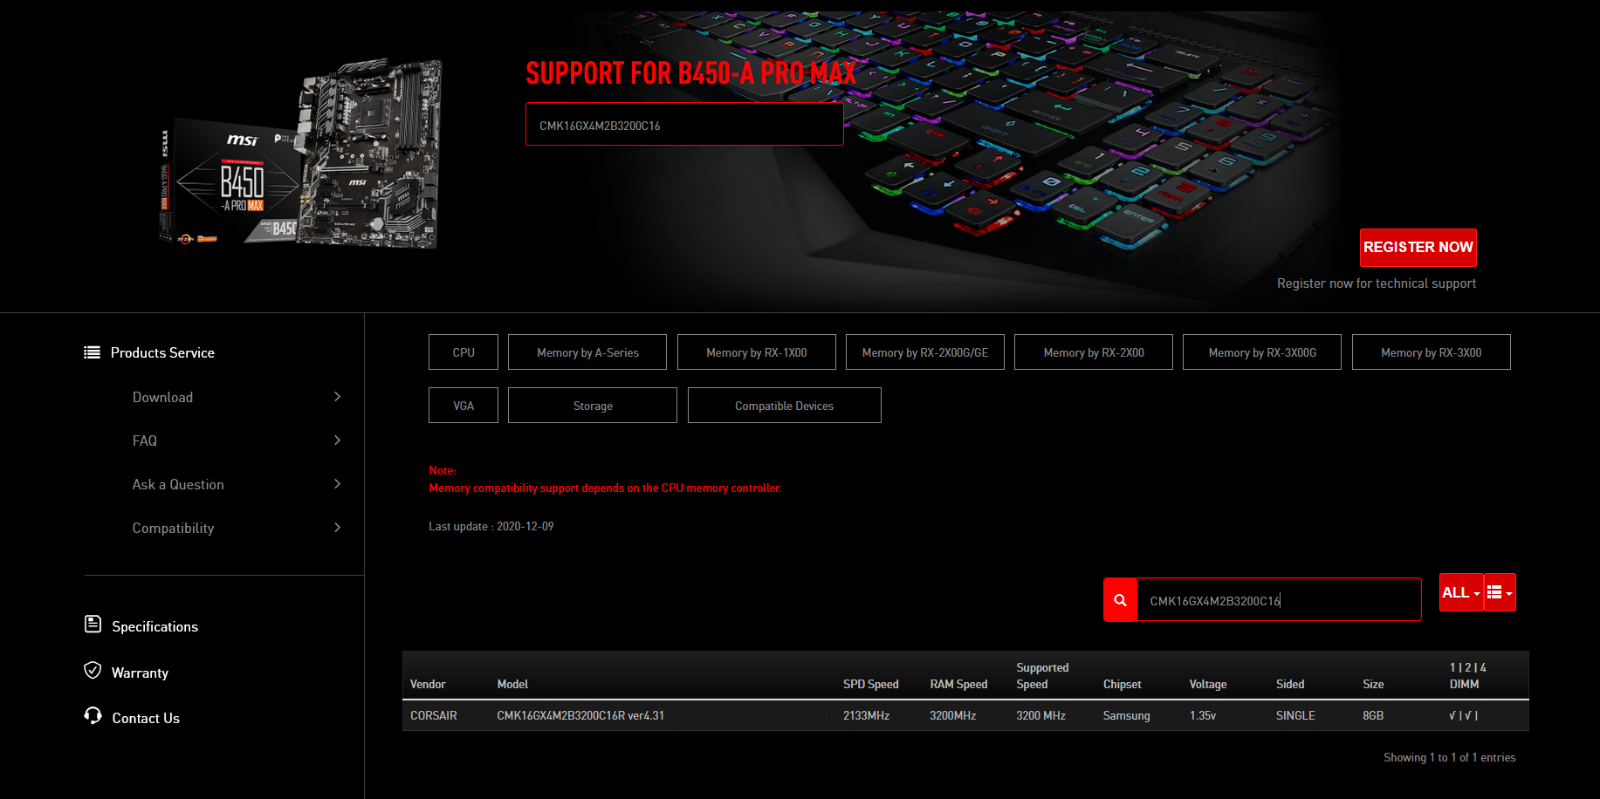Click the CORSAIR vendor cell
1600x799 pixels.
click(x=433, y=716)
